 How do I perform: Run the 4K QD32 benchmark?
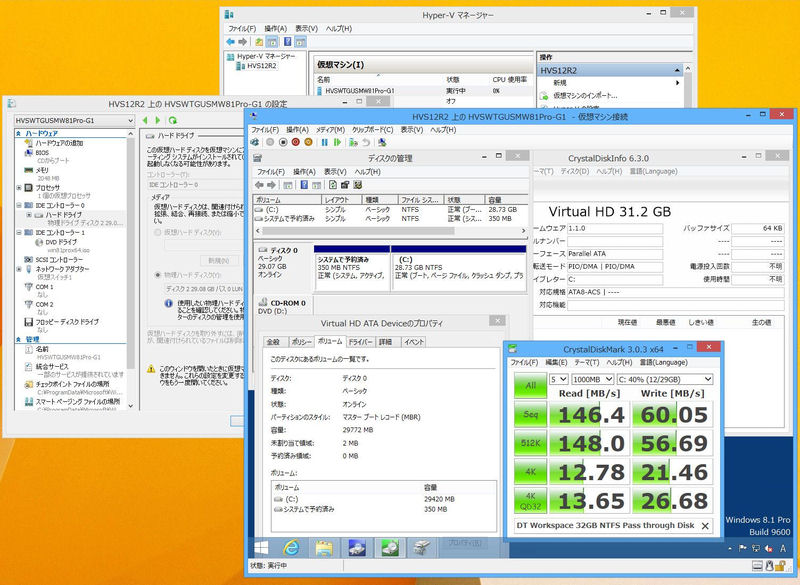[530, 500]
